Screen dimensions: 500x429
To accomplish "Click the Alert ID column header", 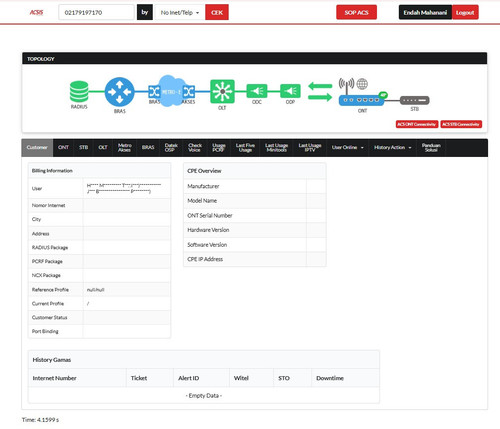I will pyautogui.click(x=188, y=378).
